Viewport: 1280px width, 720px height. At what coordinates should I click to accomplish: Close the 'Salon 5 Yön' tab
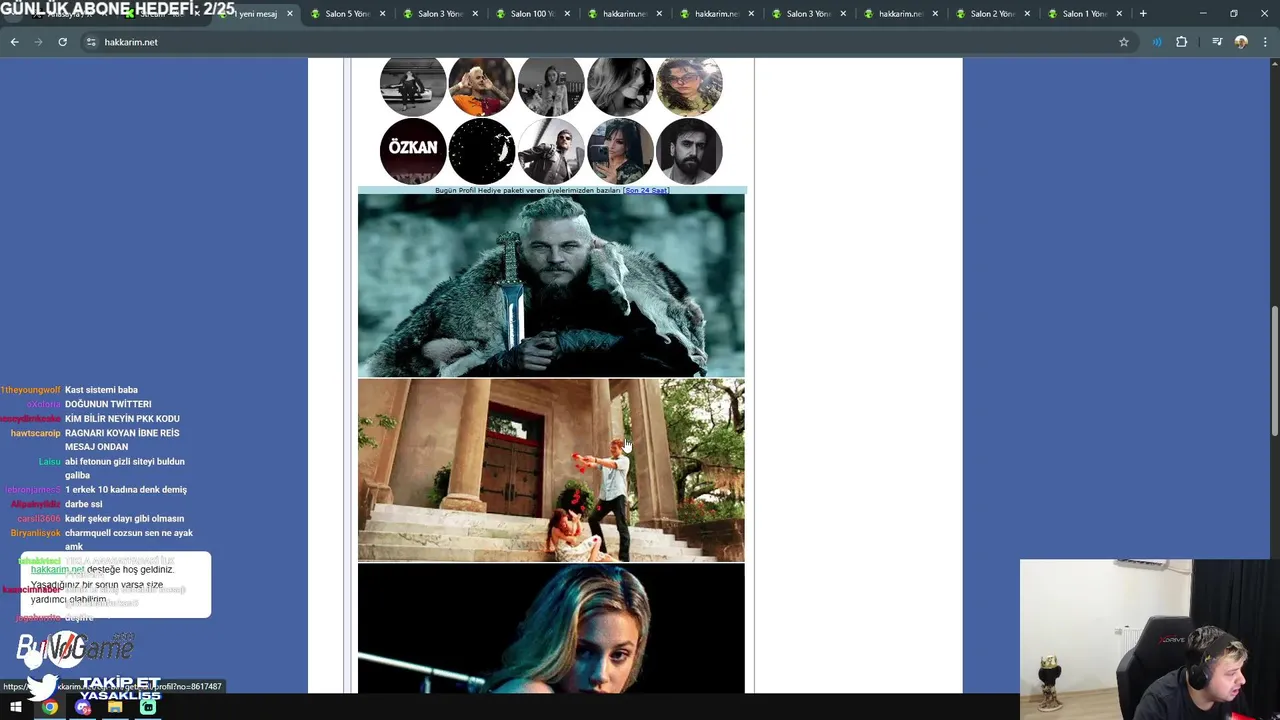[382, 14]
